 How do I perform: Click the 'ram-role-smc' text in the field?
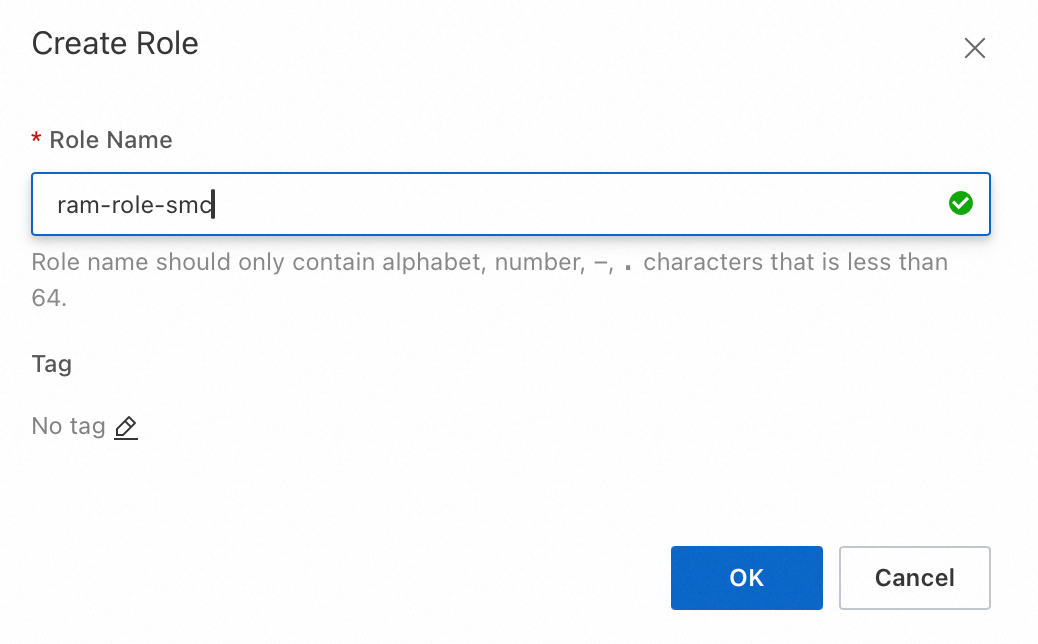(x=136, y=205)
